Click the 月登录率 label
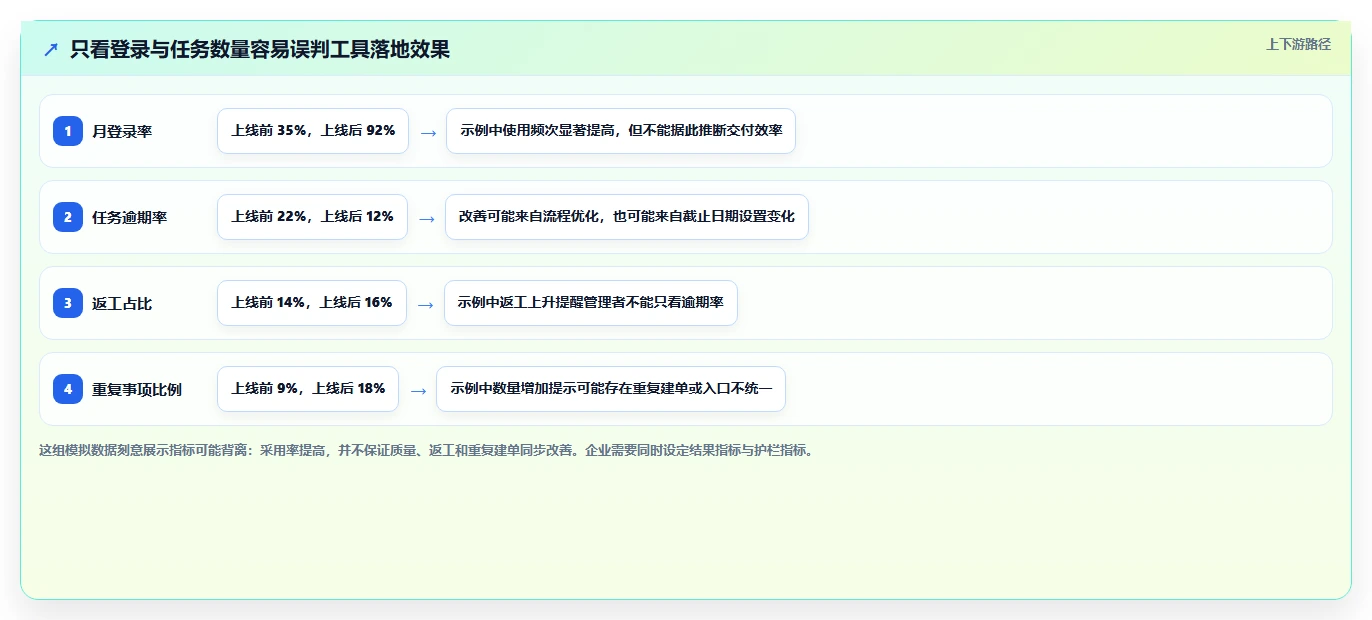 click(122, 131)
